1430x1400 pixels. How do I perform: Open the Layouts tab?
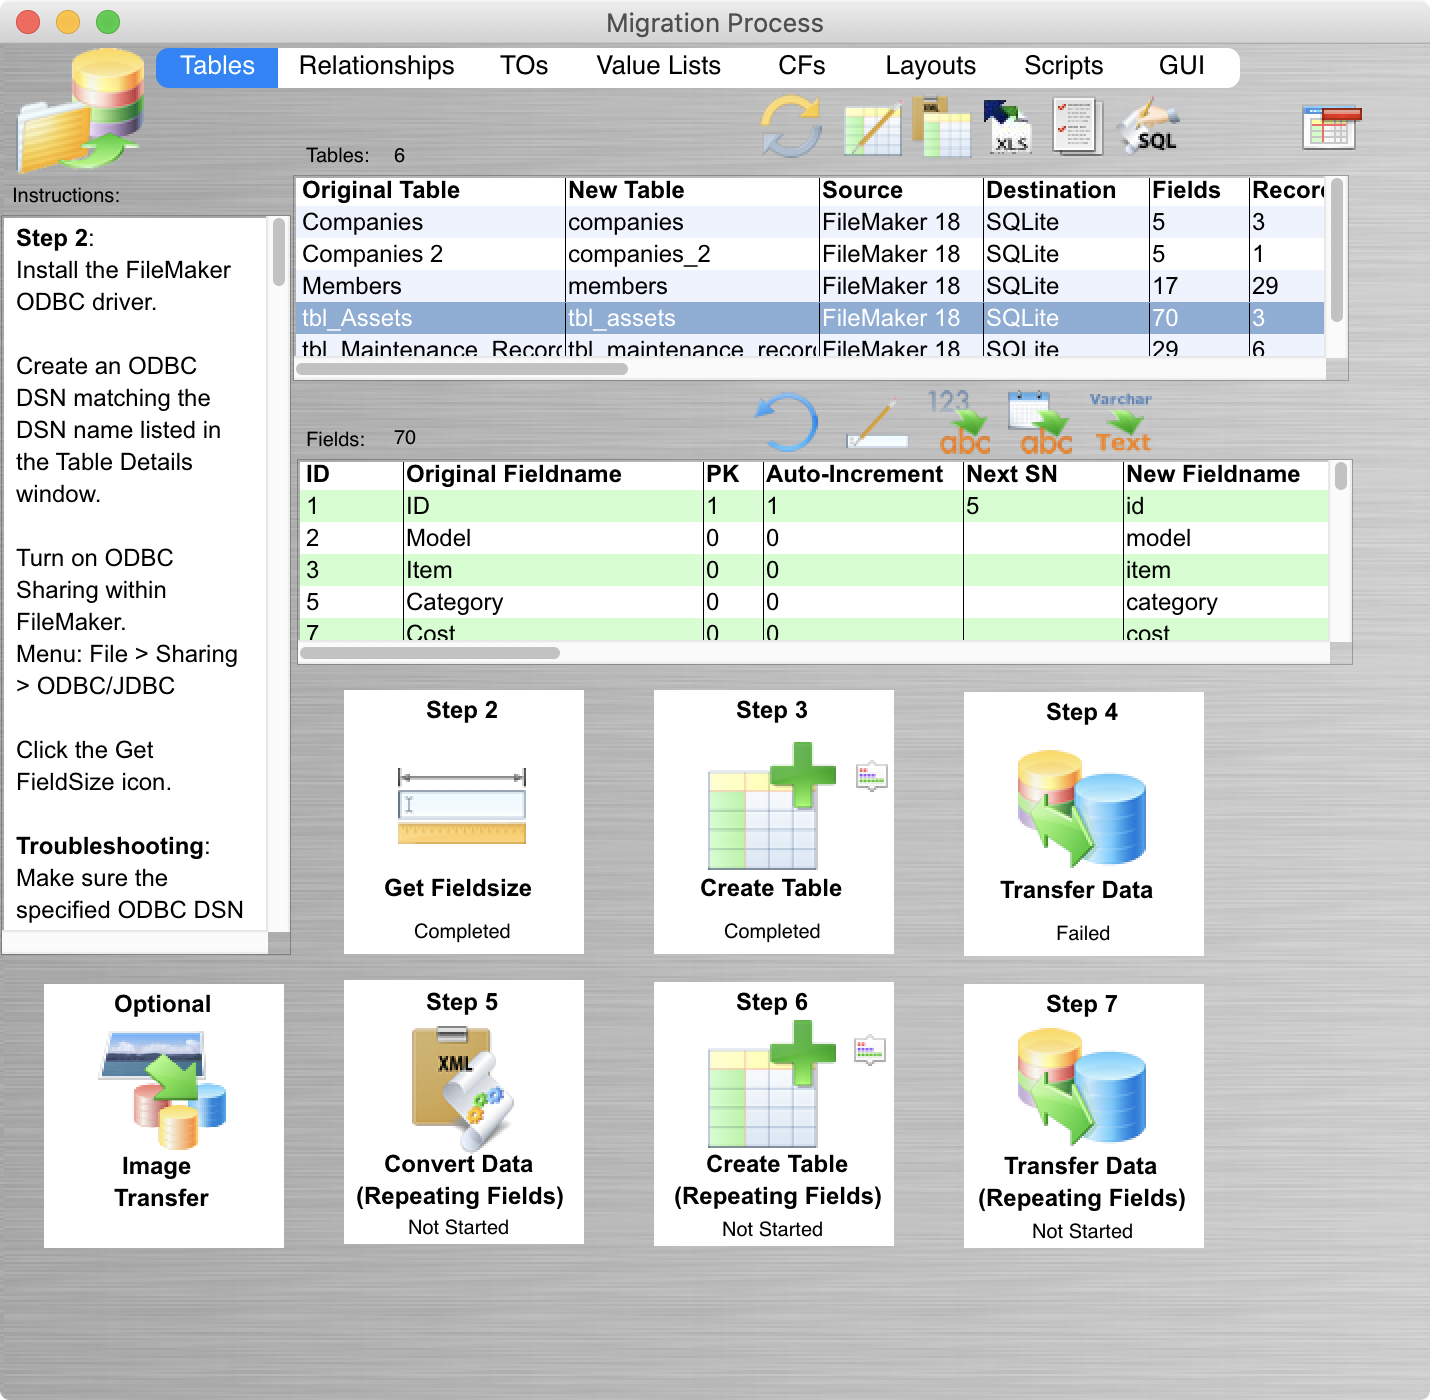click(930, 66)
